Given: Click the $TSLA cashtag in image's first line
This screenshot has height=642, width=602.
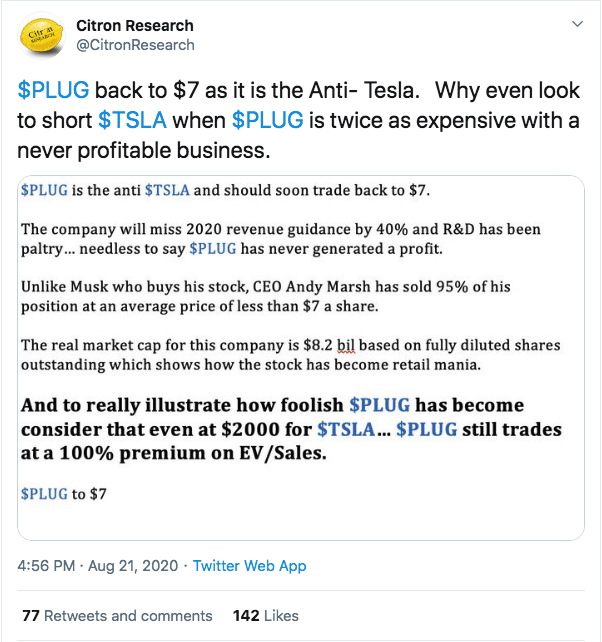Looking at the screenshot, I should click(167, 190).
